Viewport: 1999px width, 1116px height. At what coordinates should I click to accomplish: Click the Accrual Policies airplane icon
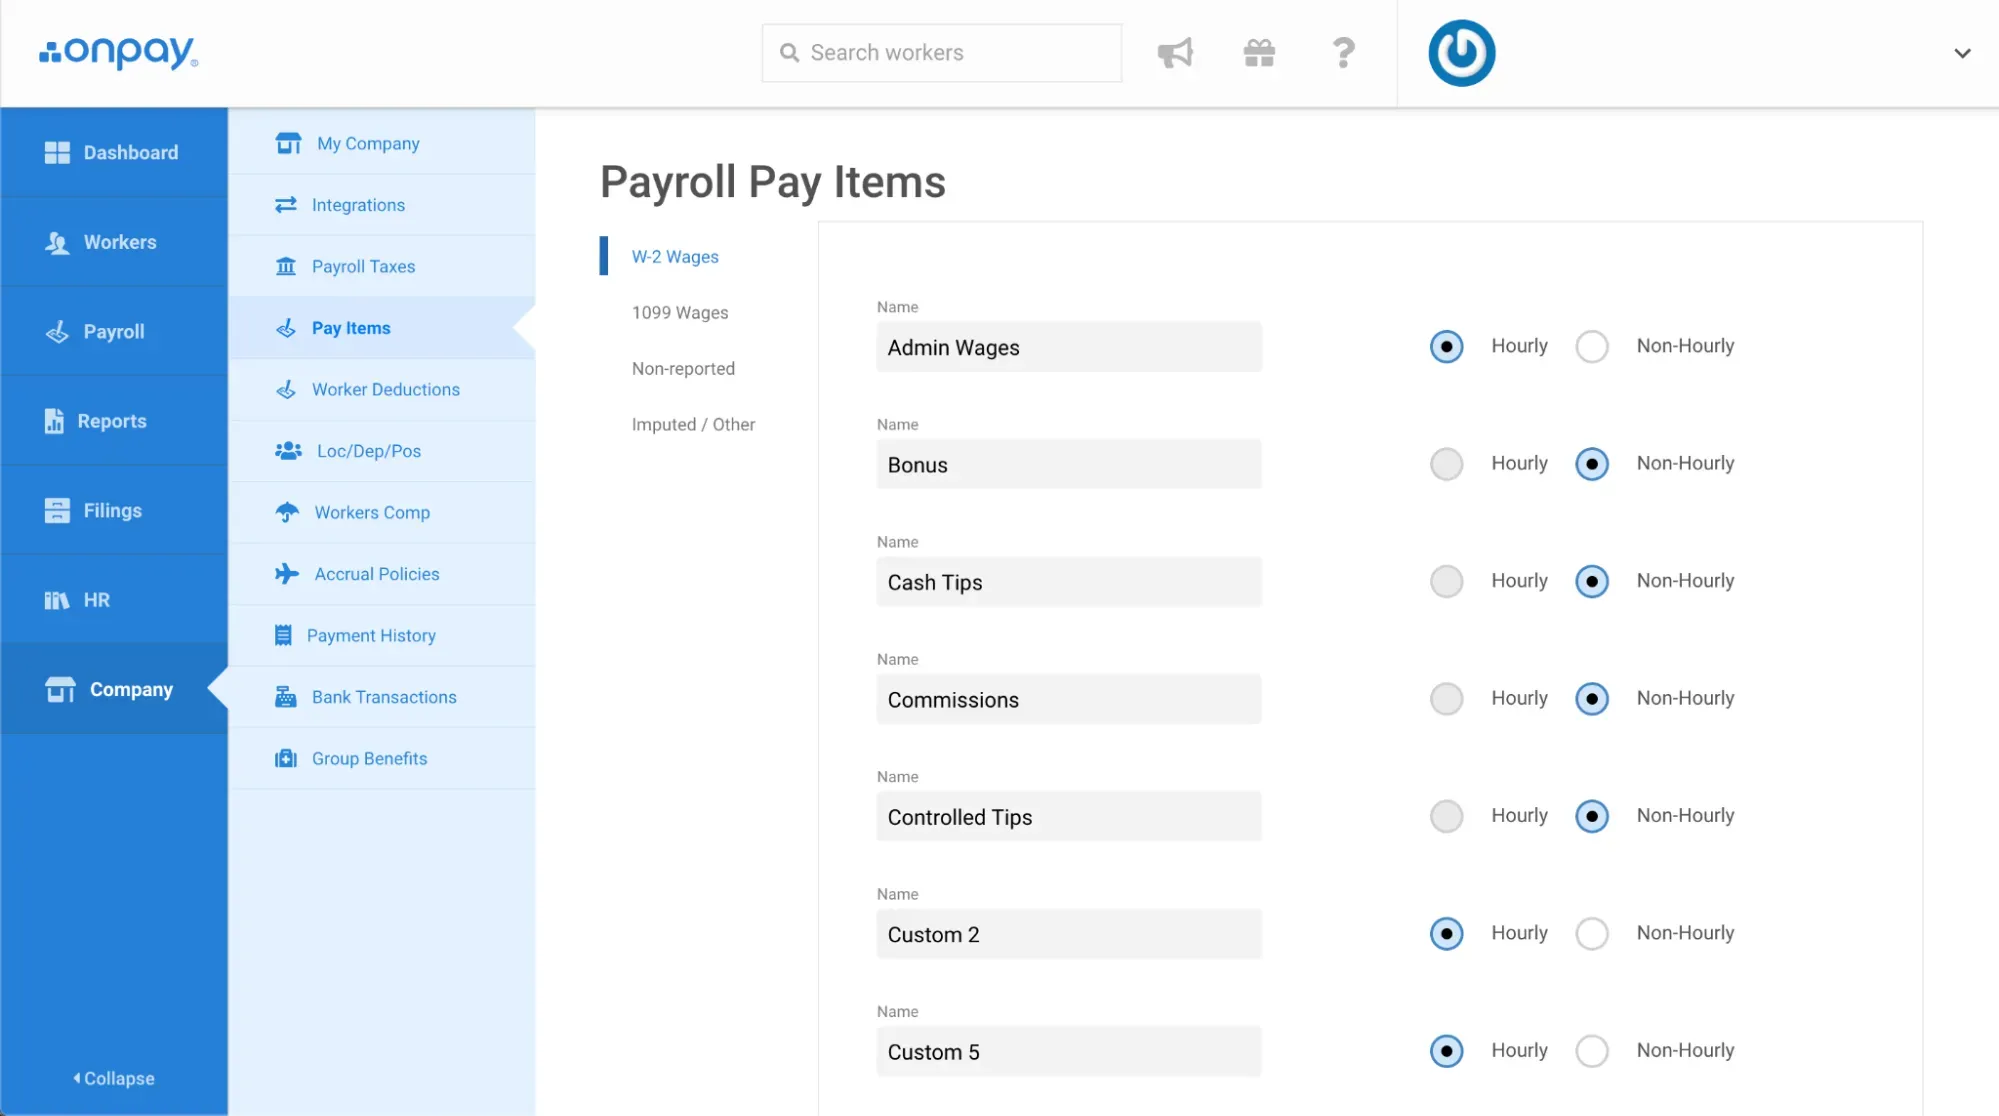click(x=287, y=574)
